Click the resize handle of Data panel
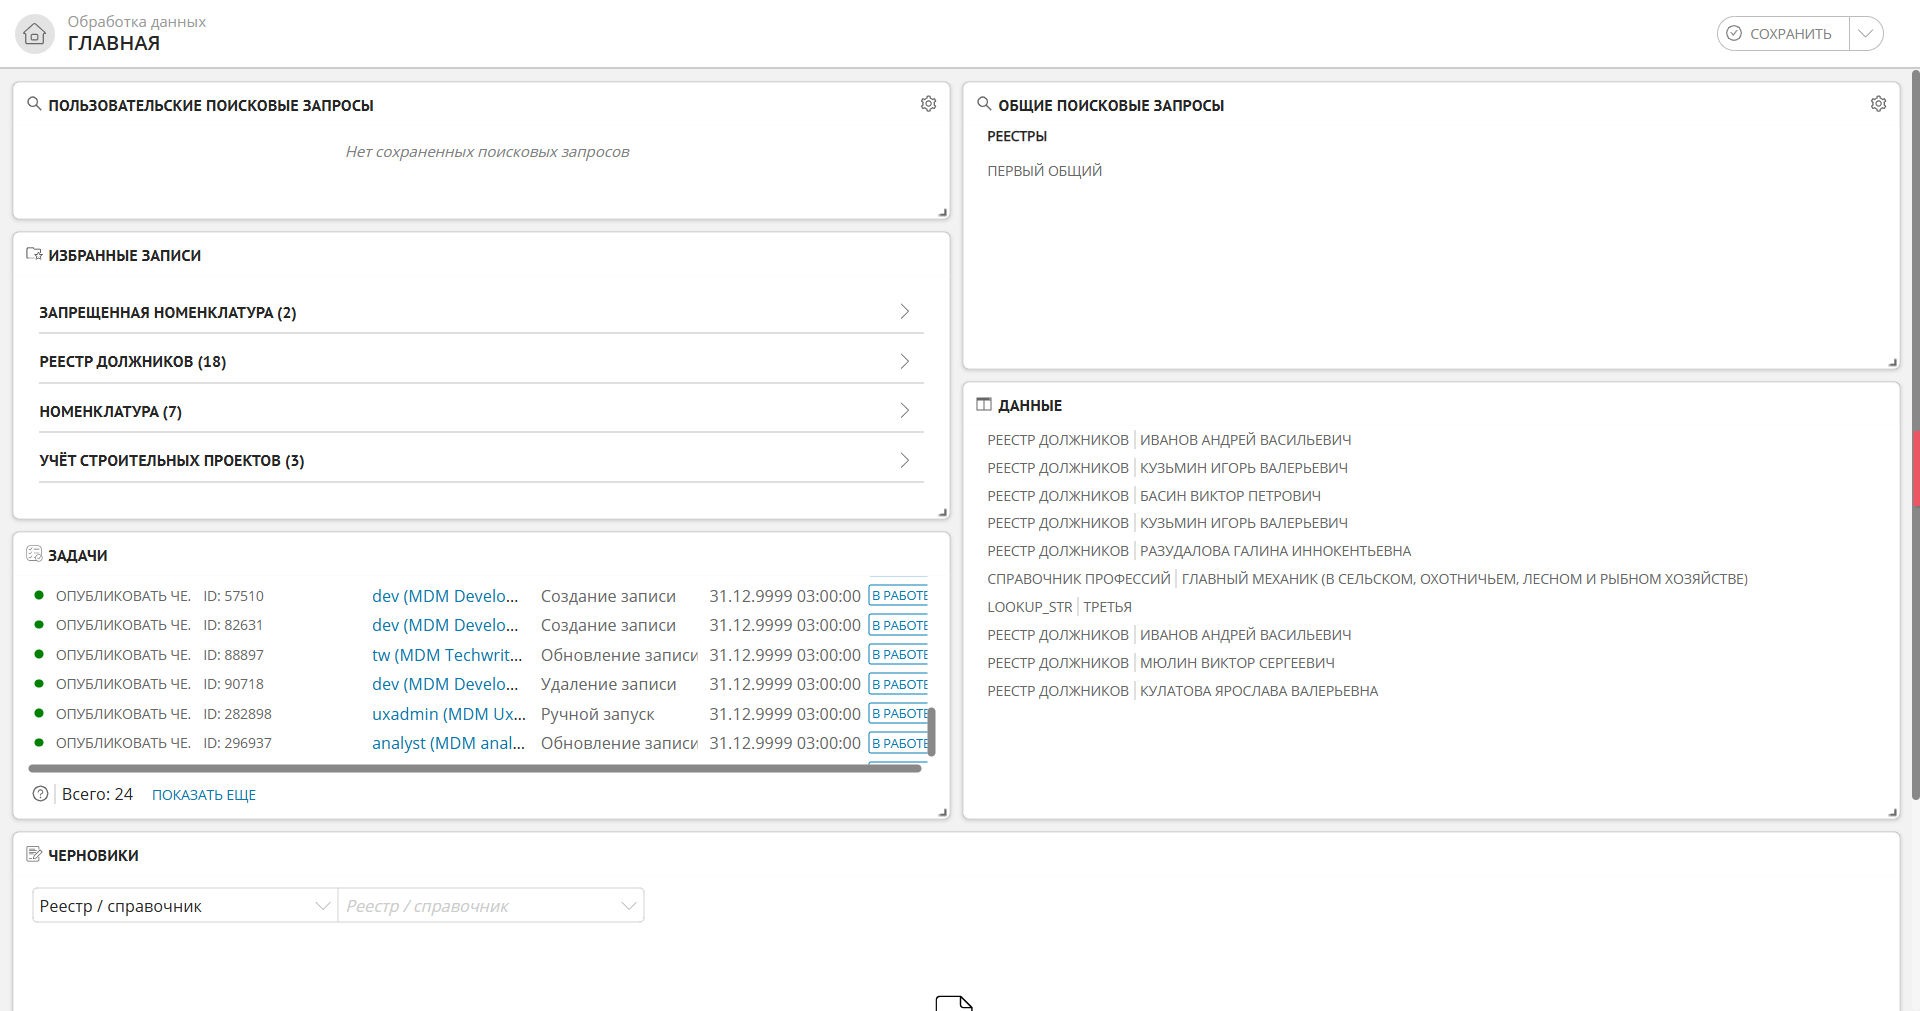1920x1011 pixels. click(1892, 812)
